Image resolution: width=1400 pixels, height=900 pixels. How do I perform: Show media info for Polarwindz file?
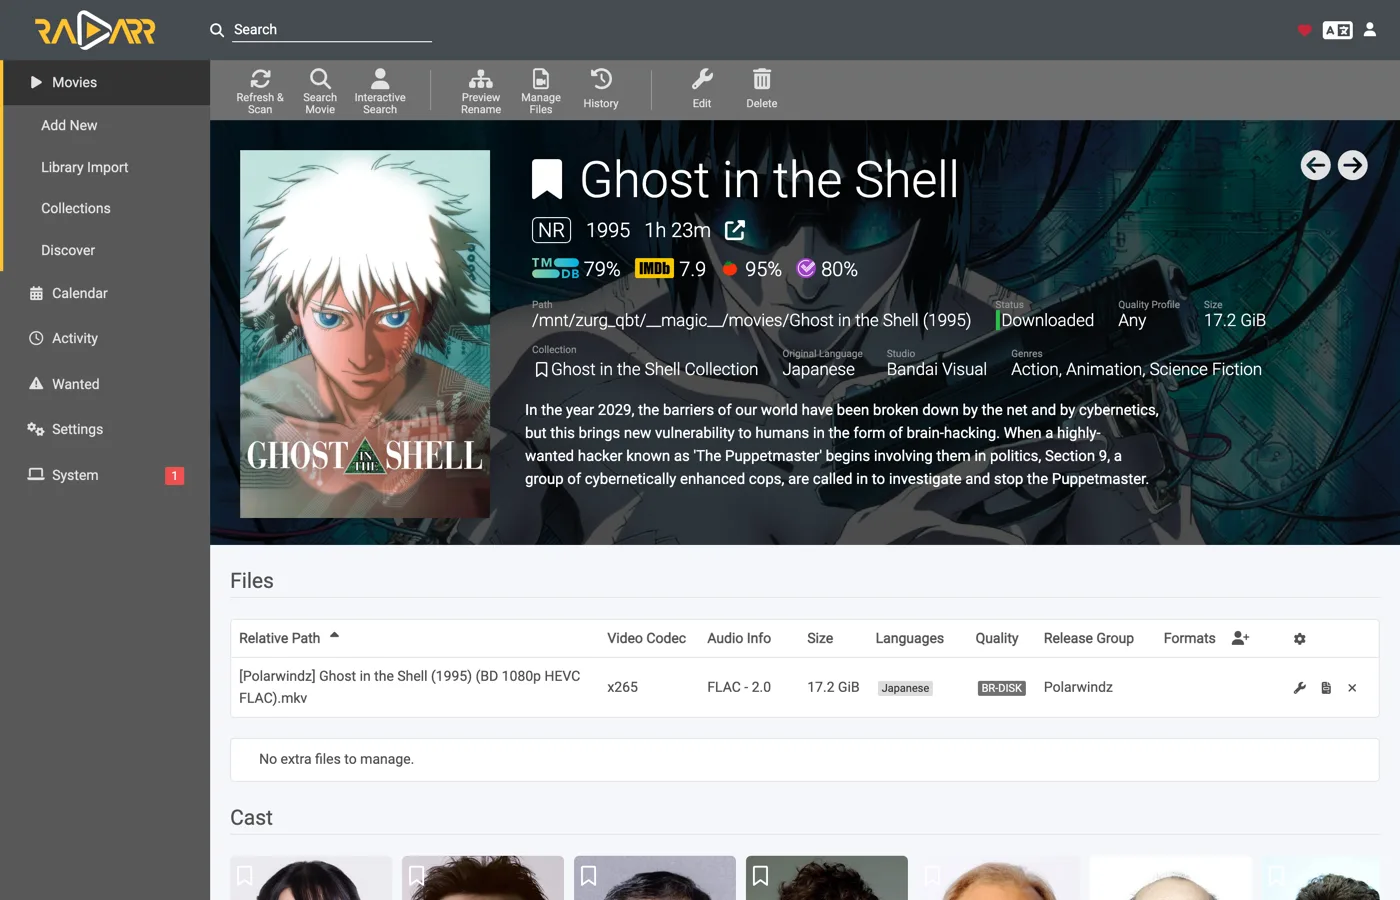point(1326,688)
